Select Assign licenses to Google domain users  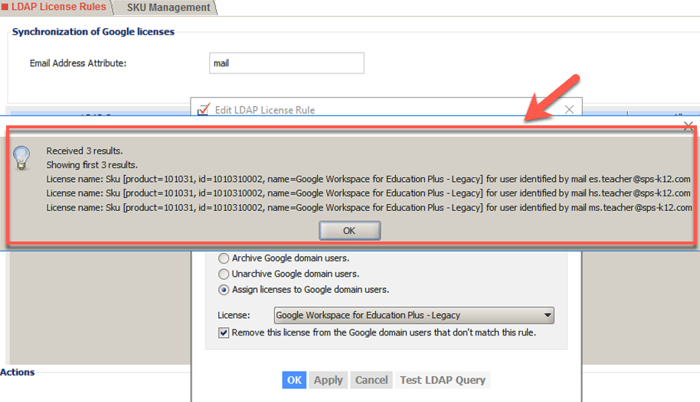click(224, 290)
